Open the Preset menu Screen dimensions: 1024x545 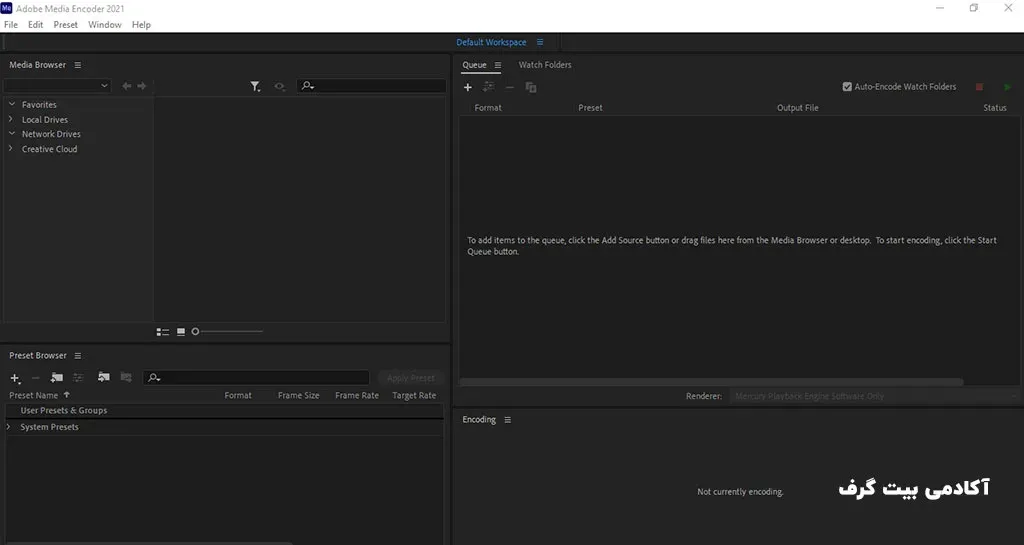click(x=65, y=24)
